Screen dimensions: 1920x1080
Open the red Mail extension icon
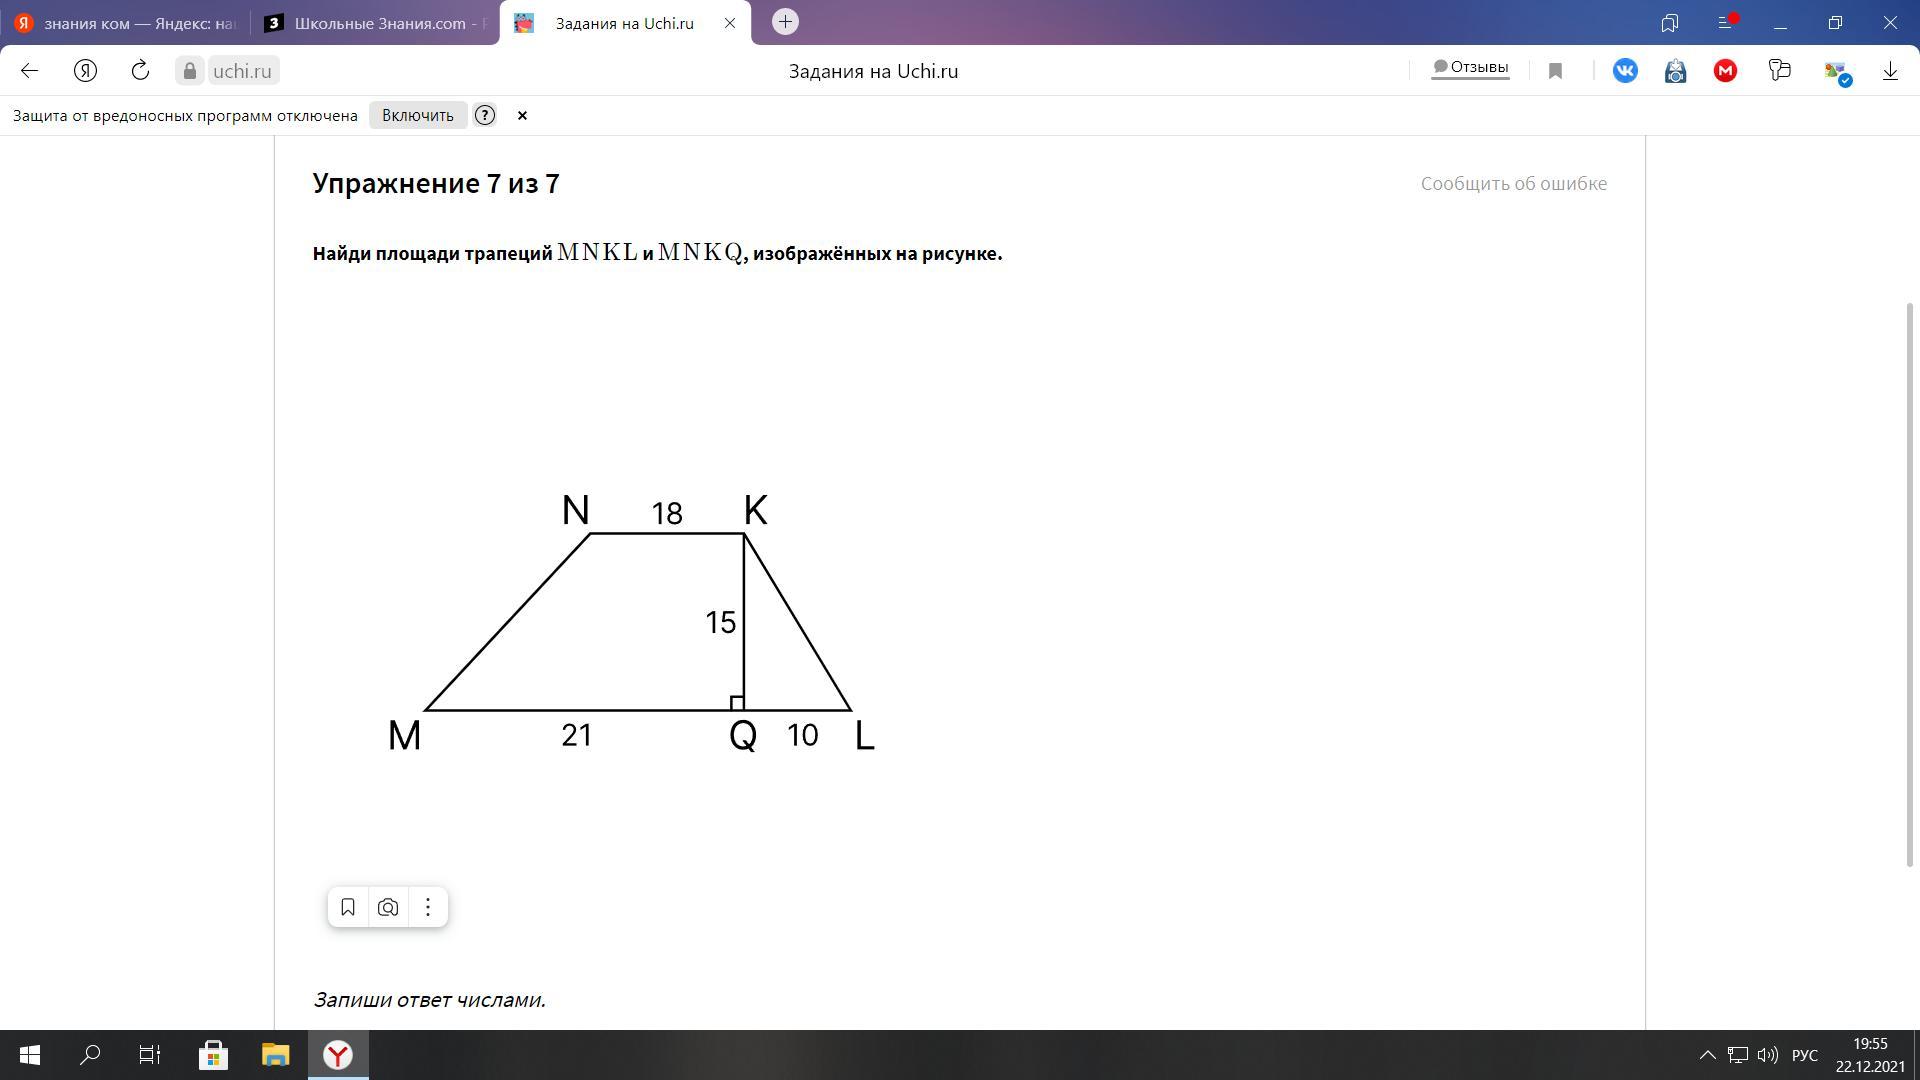pos(1725,71)
